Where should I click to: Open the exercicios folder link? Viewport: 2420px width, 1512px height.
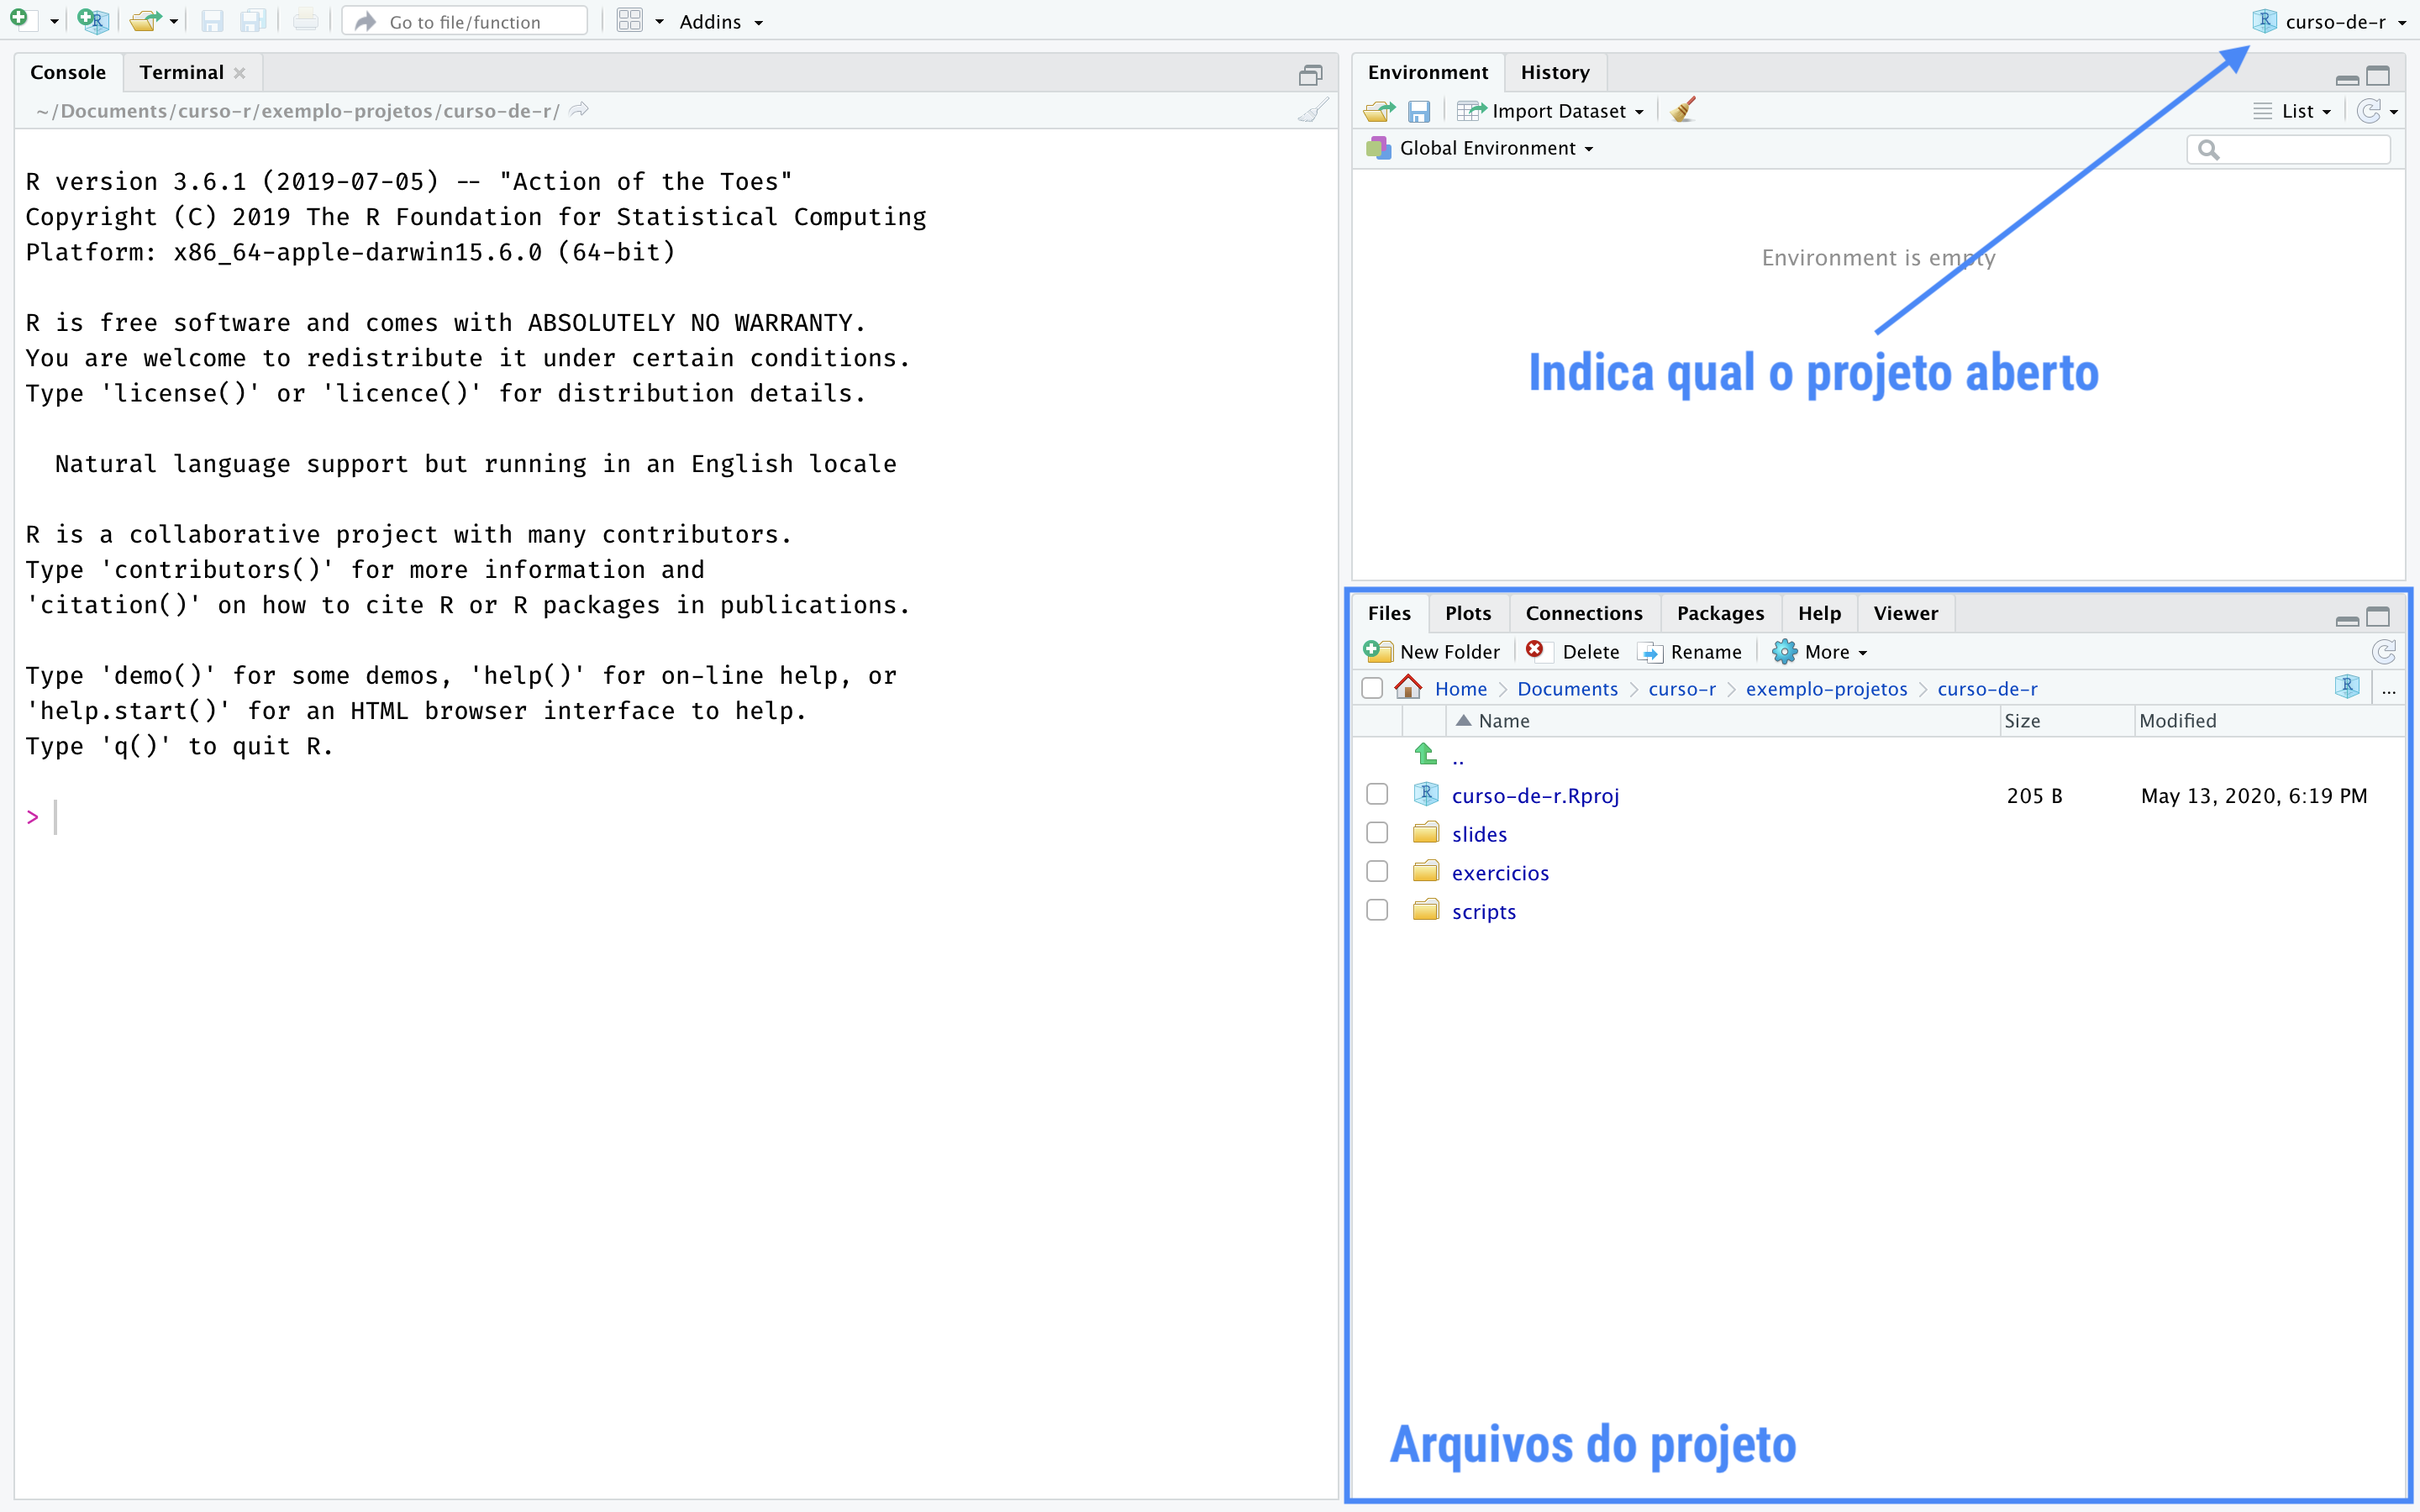pos(1500,873)
